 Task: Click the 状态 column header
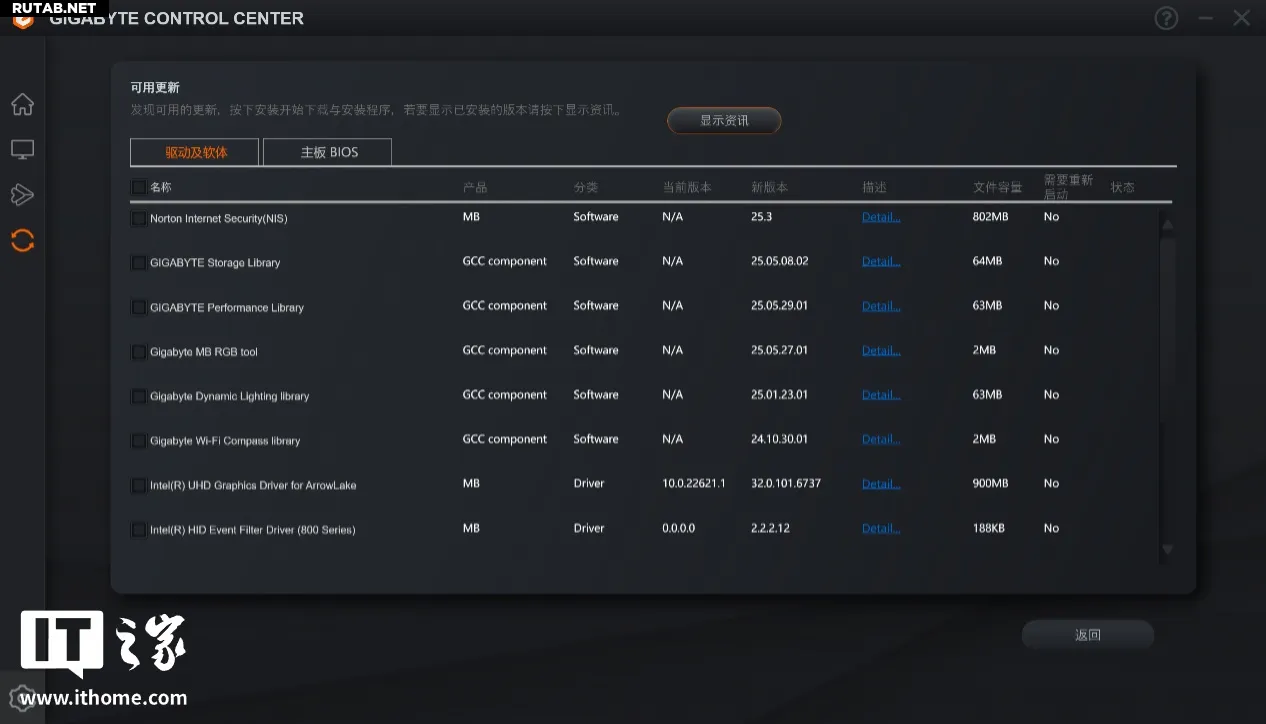pos(1122,187)
